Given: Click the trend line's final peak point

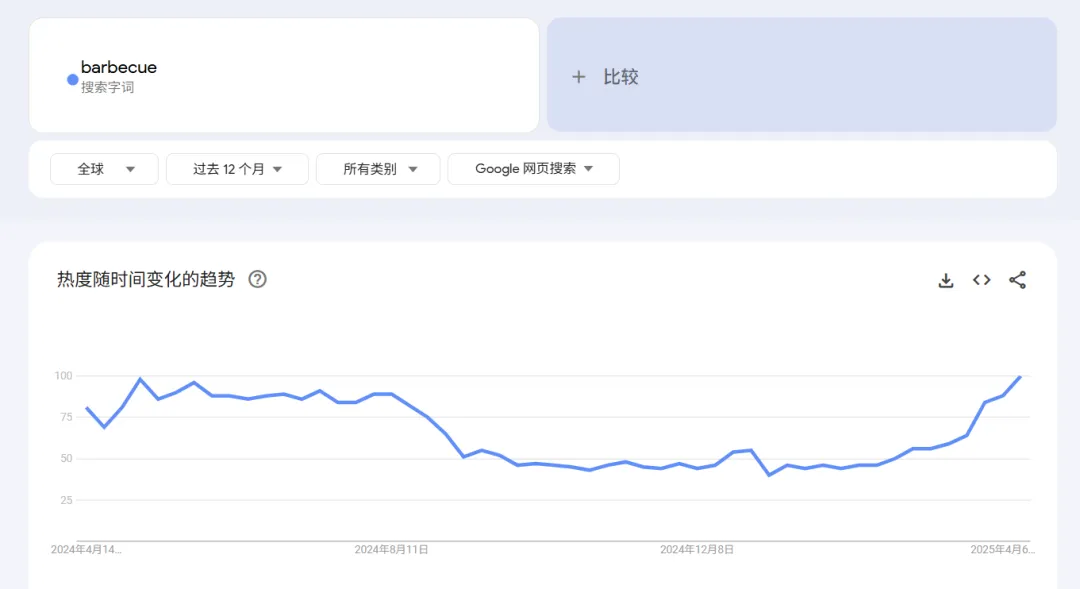Looking at the screenshot, I should click(x=1020, y=376).
